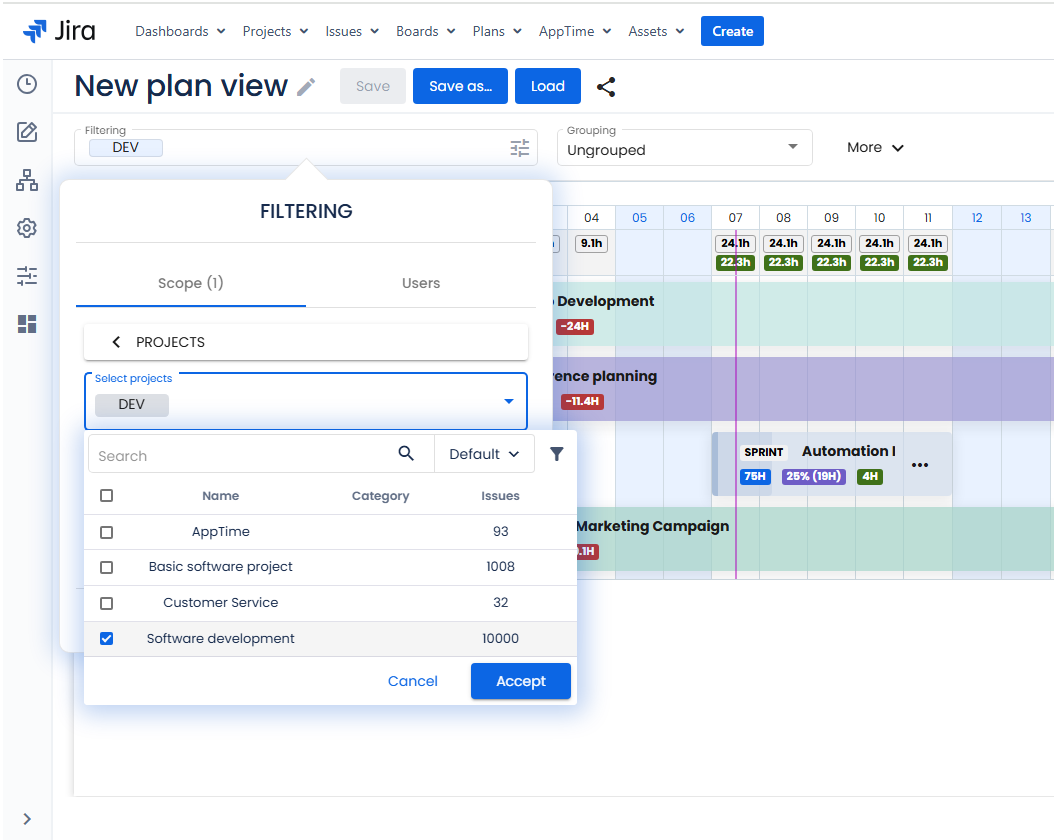Click the three-dot menu on Automation sprint
The width and height of the screenshot is (1054, 840).
point(920,465)
